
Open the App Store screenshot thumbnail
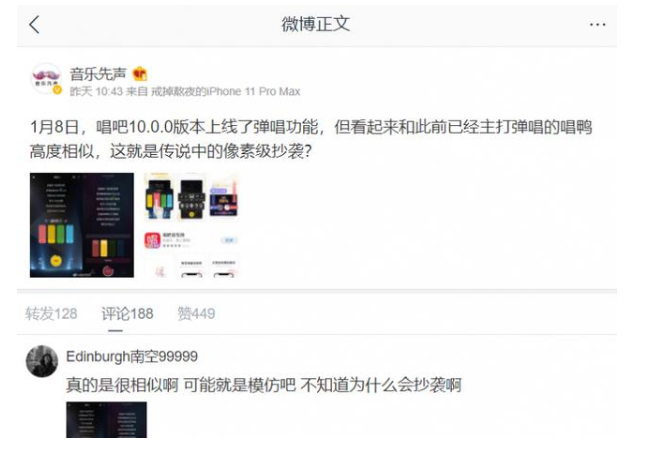192,225
